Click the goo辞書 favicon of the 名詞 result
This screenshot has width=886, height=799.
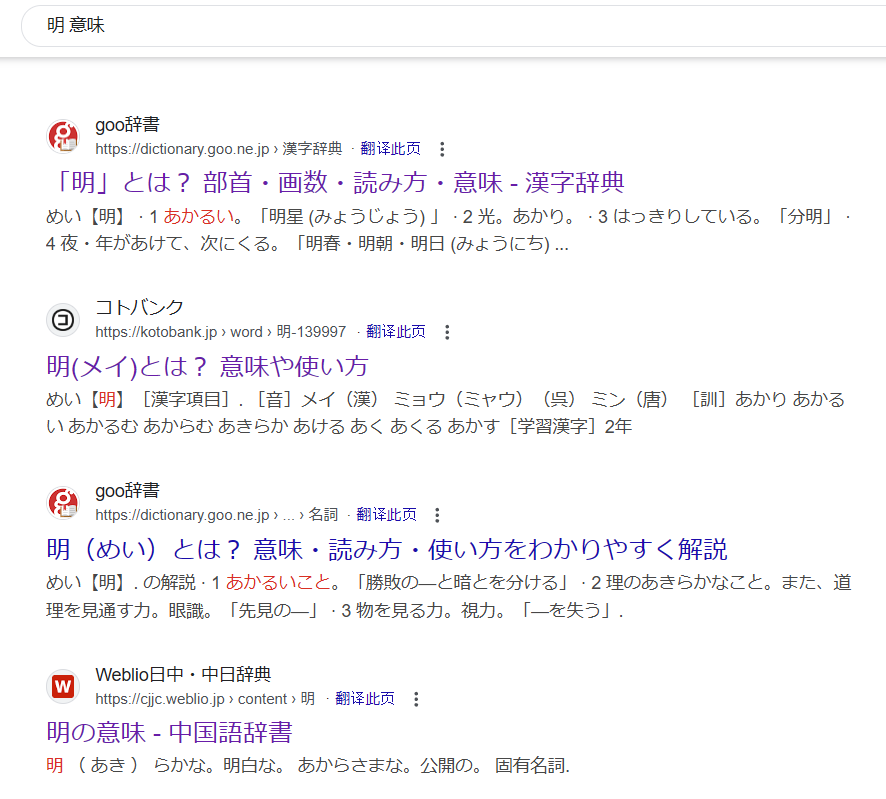63,502
